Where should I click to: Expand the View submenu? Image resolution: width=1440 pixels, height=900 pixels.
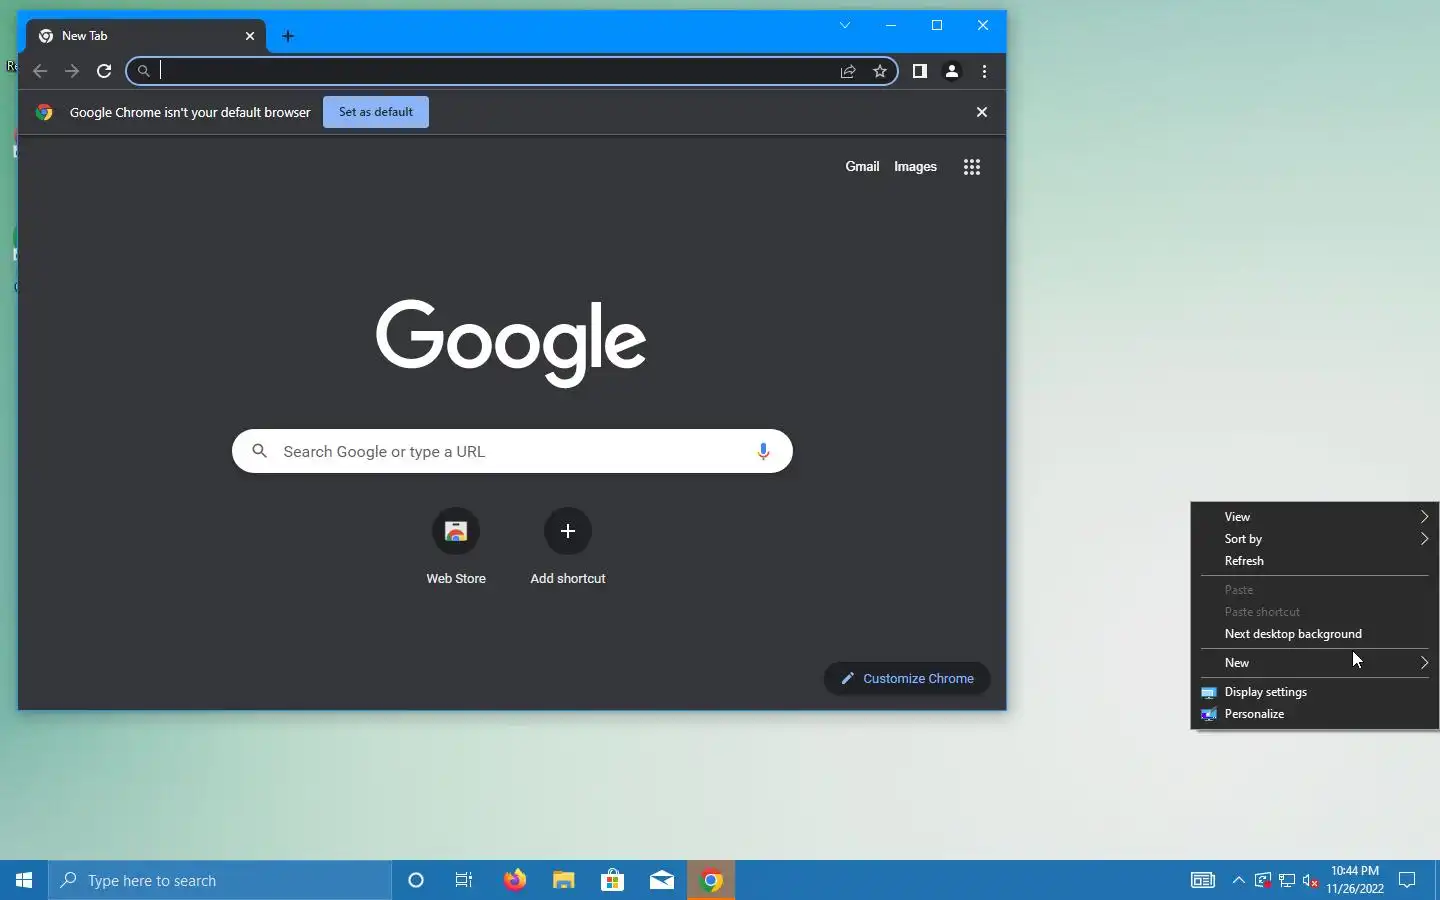1315,517
